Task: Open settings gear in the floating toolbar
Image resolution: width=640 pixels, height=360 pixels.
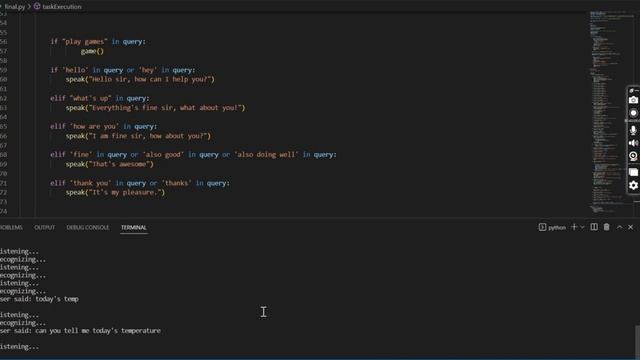Action: (633, 185)
